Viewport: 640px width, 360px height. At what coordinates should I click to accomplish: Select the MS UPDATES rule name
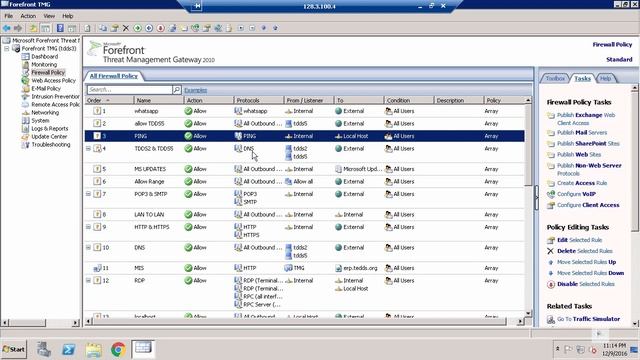click(150, 169)
